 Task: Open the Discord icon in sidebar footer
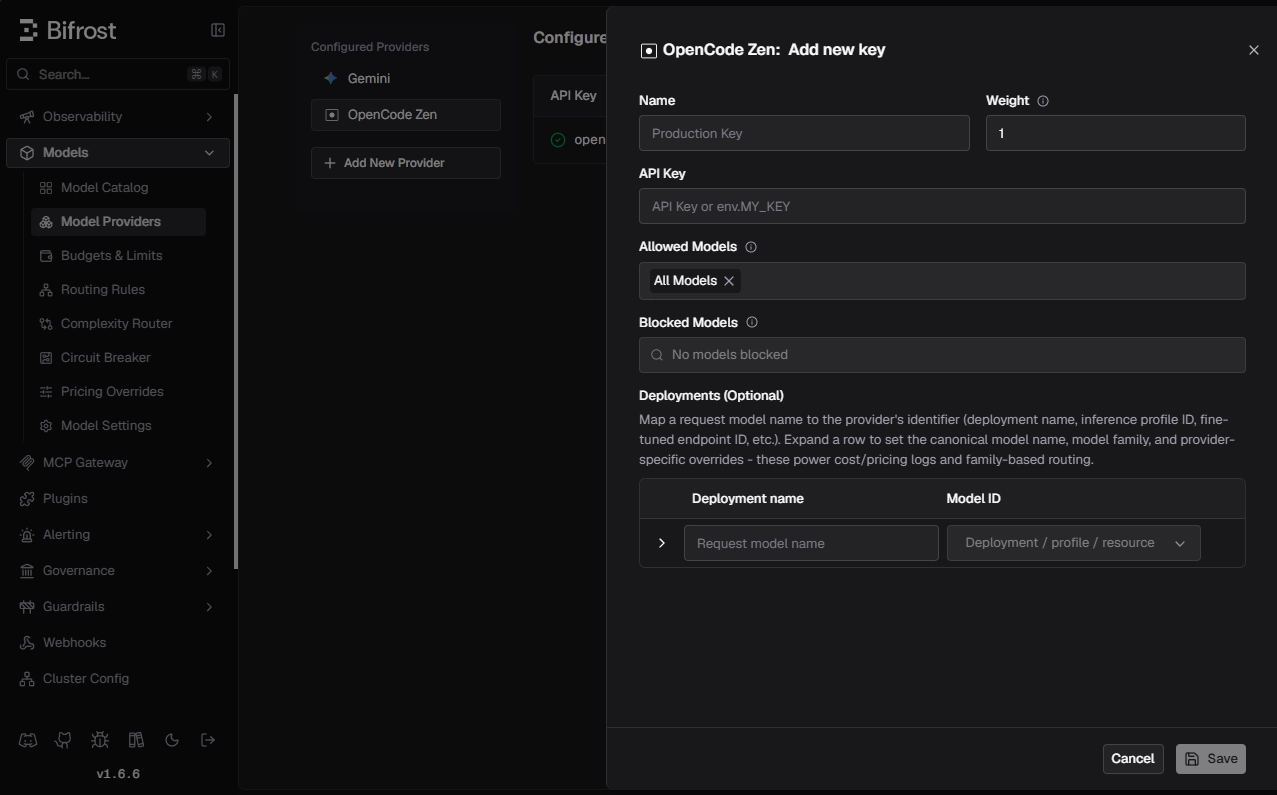28,740
